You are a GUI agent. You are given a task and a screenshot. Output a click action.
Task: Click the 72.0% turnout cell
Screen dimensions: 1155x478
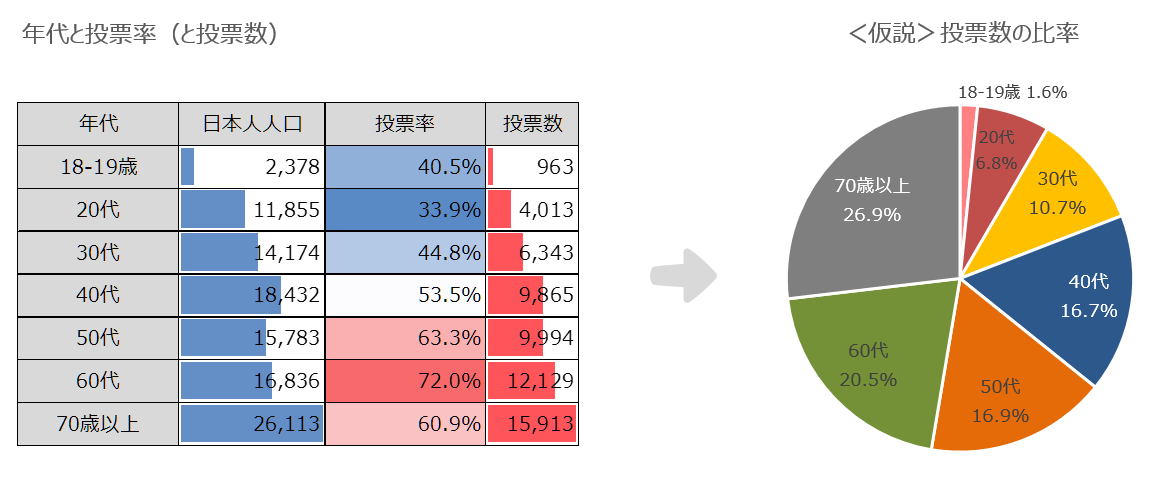point(405,381)
